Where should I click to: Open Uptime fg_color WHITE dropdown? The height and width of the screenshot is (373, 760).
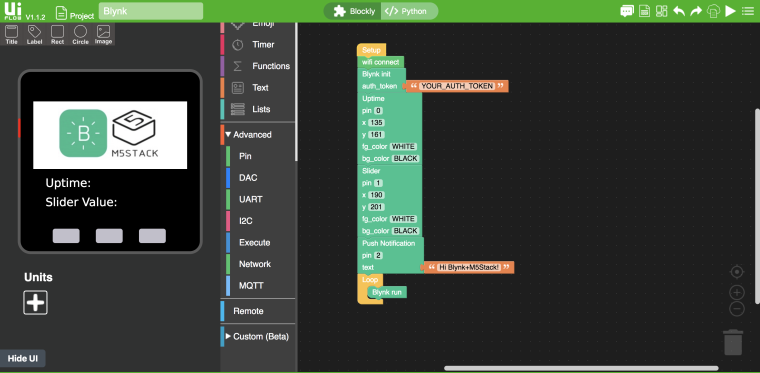click(404, 147)
